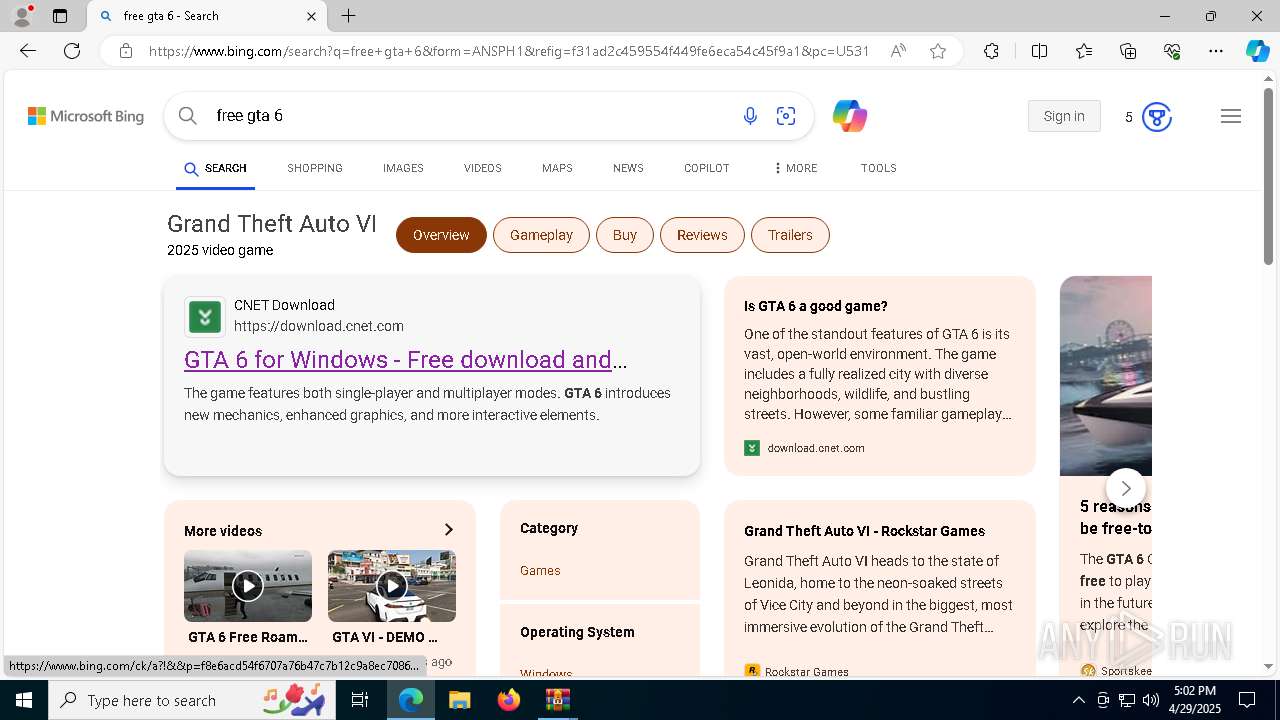
Task: Click the Sign in button
Action: tap(1064, 116)
